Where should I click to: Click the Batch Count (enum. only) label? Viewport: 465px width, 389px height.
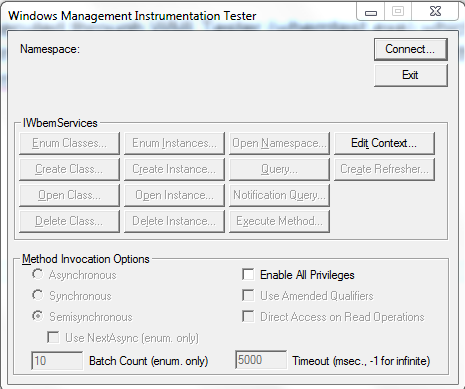(149, 361)
